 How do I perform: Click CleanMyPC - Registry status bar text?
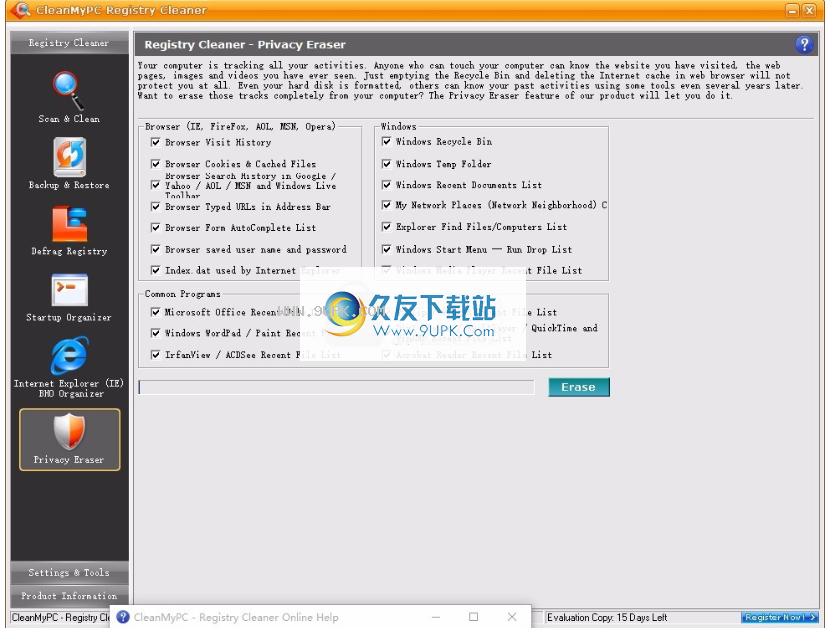(x=61, y=617)
